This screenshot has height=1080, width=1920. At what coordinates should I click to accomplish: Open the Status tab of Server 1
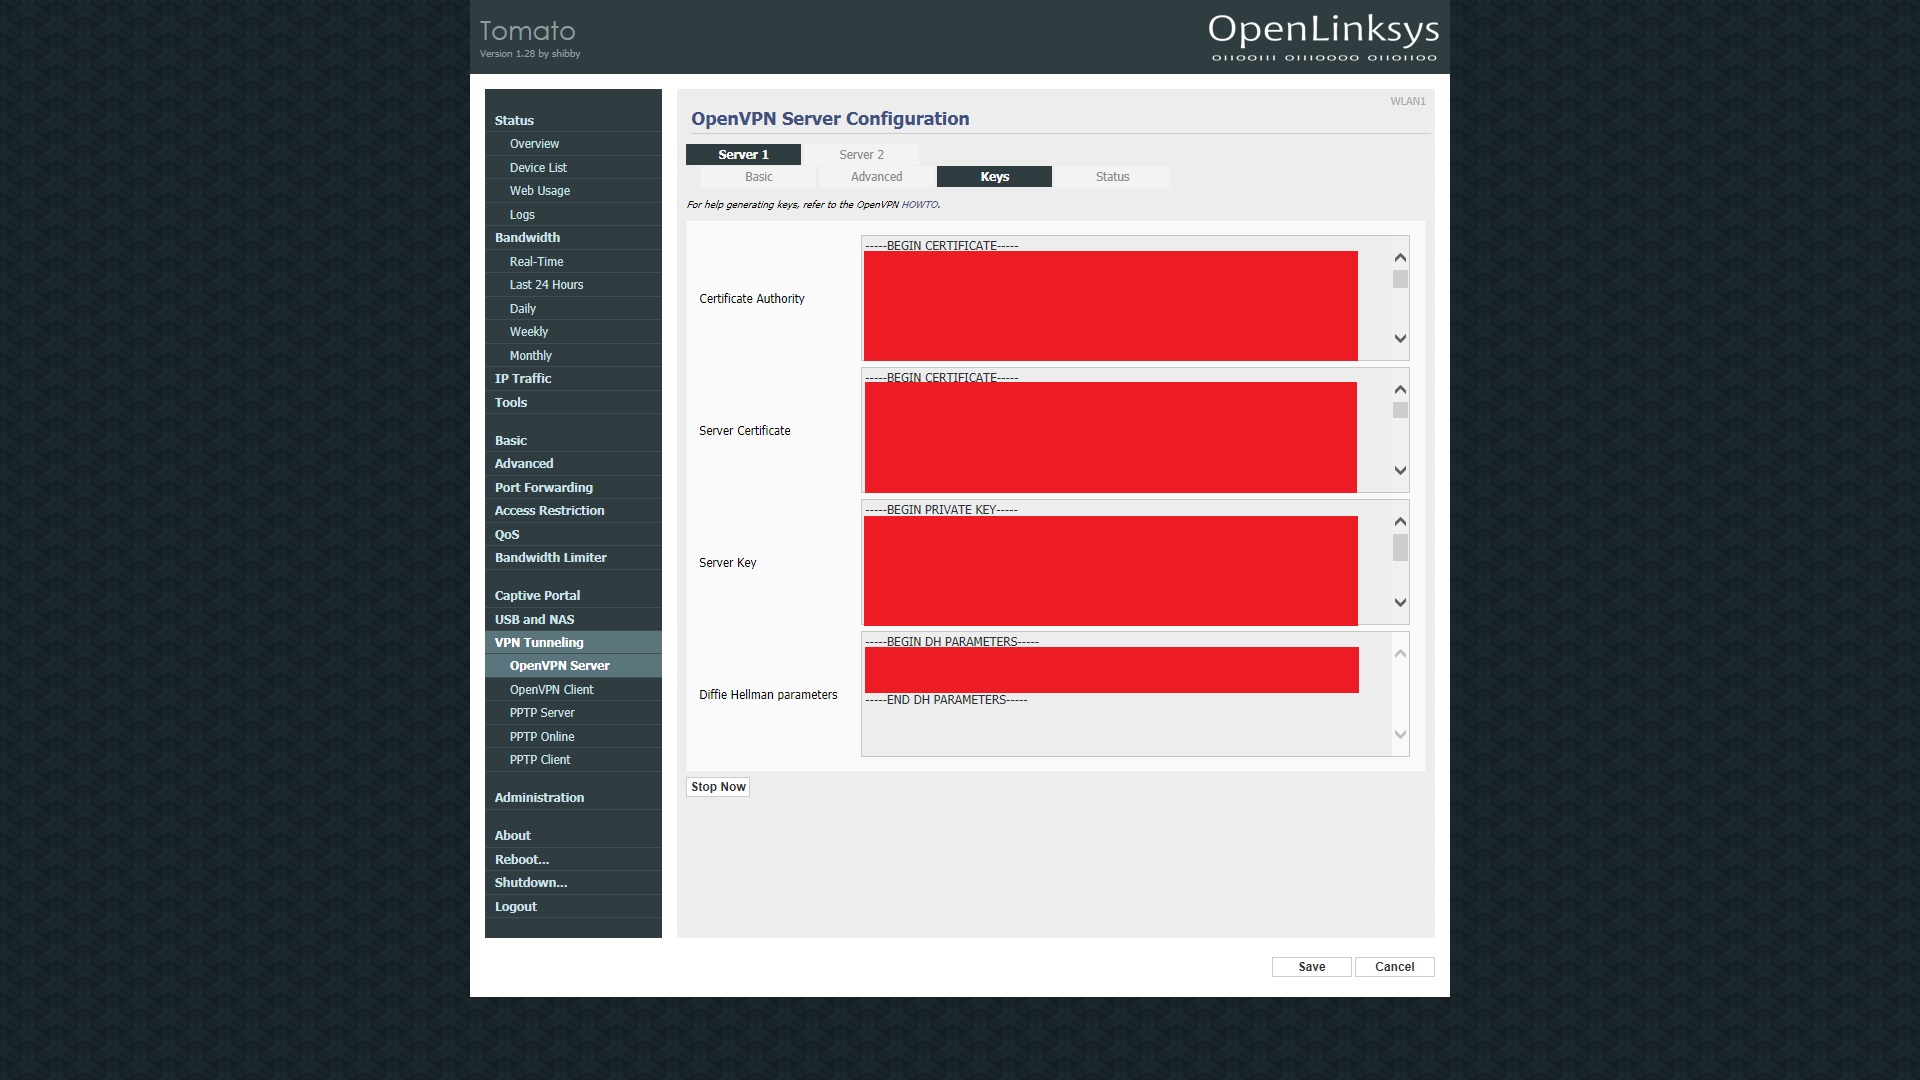pos(1112,177)
